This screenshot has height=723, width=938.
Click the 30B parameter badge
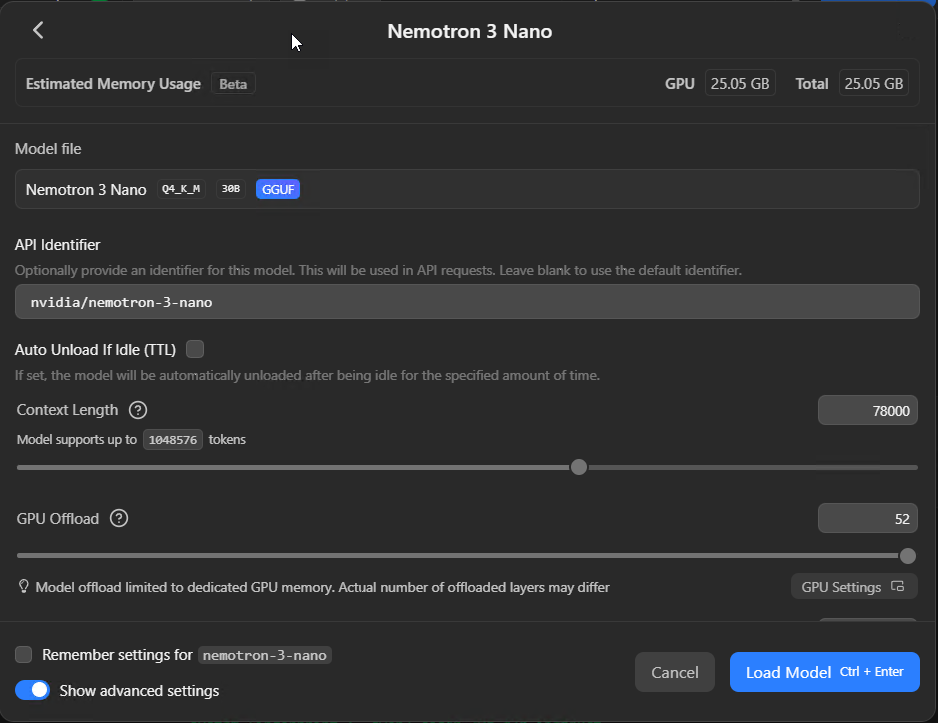230,188
